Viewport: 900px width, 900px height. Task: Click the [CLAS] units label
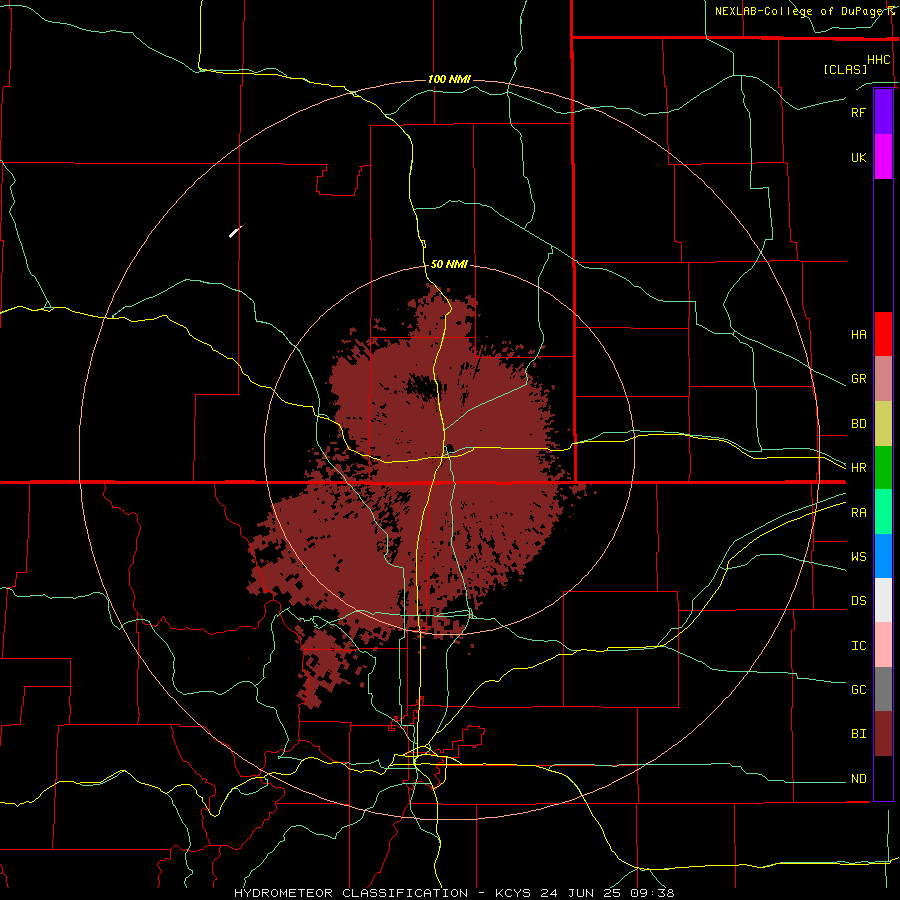click(845, 69)
